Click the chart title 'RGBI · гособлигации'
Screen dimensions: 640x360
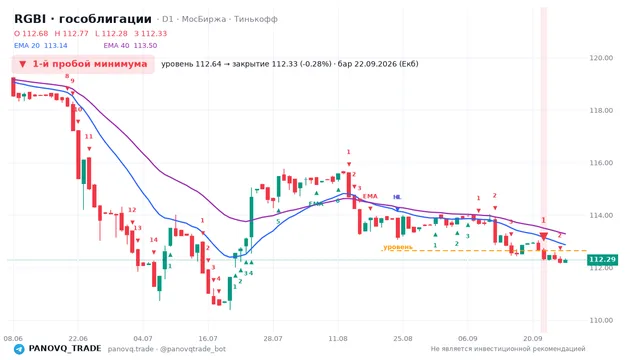[83, 19]
